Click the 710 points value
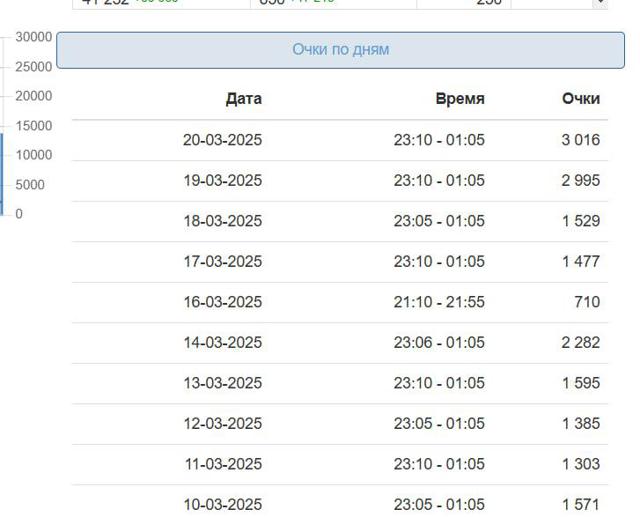 click(x=587, y=302)
